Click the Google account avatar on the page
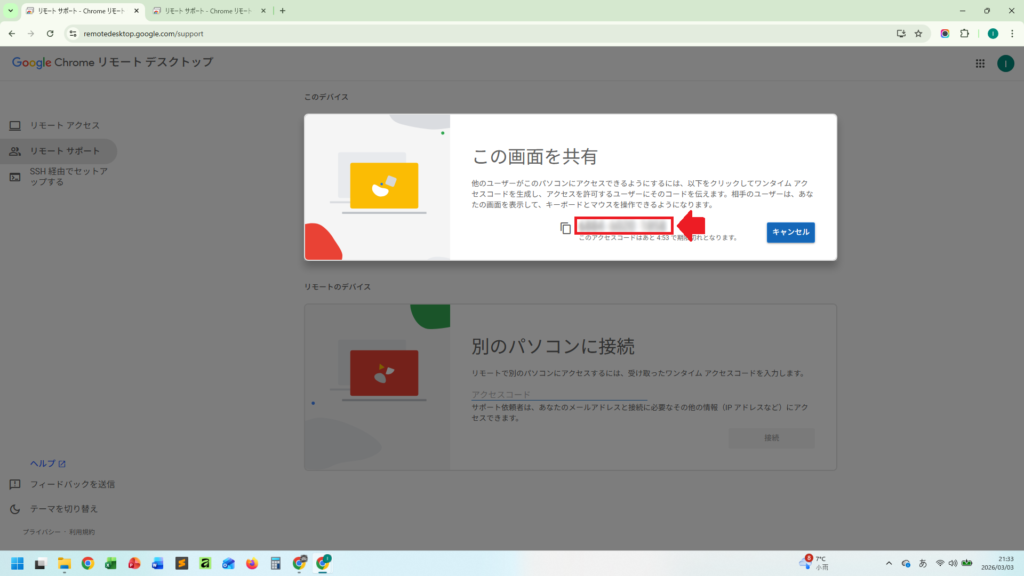1024x576 pixels. point(1005,63)
